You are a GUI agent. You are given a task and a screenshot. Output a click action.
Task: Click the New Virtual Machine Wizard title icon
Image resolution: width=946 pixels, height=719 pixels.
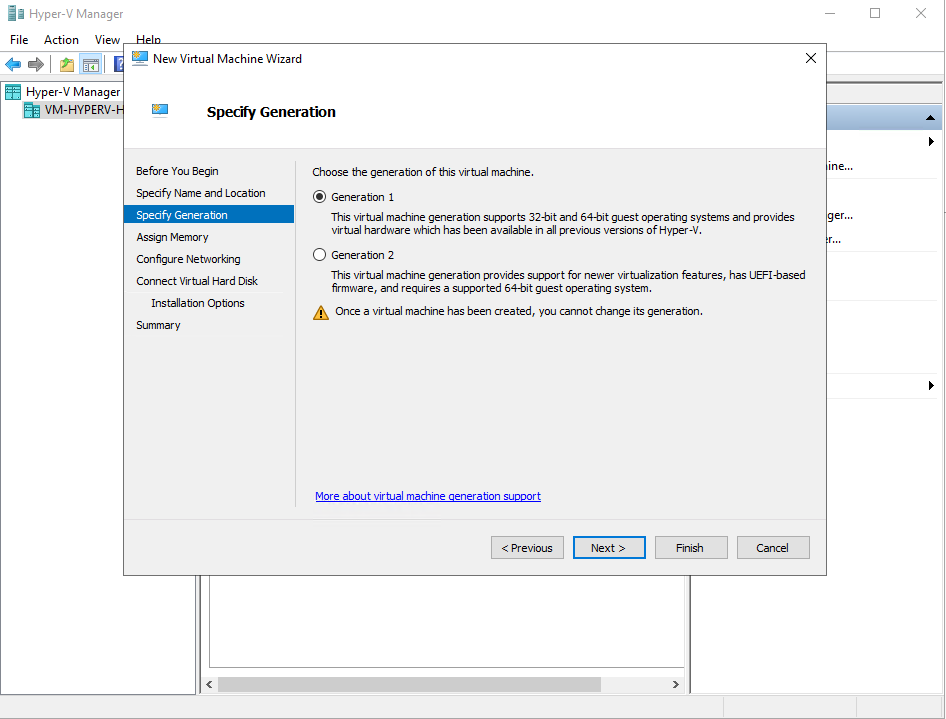click(x=140, y=59)
